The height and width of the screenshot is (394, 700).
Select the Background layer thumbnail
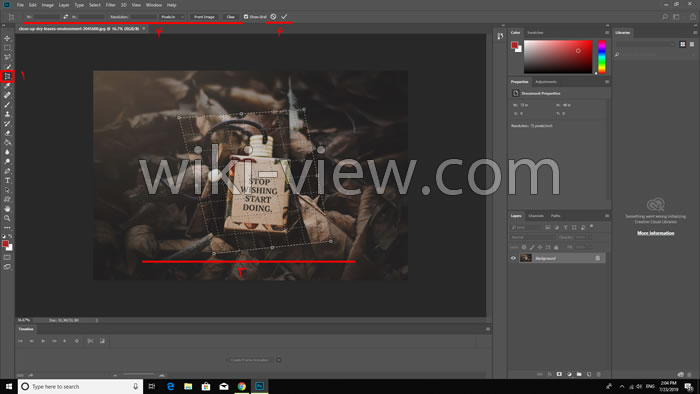(526, 258)
